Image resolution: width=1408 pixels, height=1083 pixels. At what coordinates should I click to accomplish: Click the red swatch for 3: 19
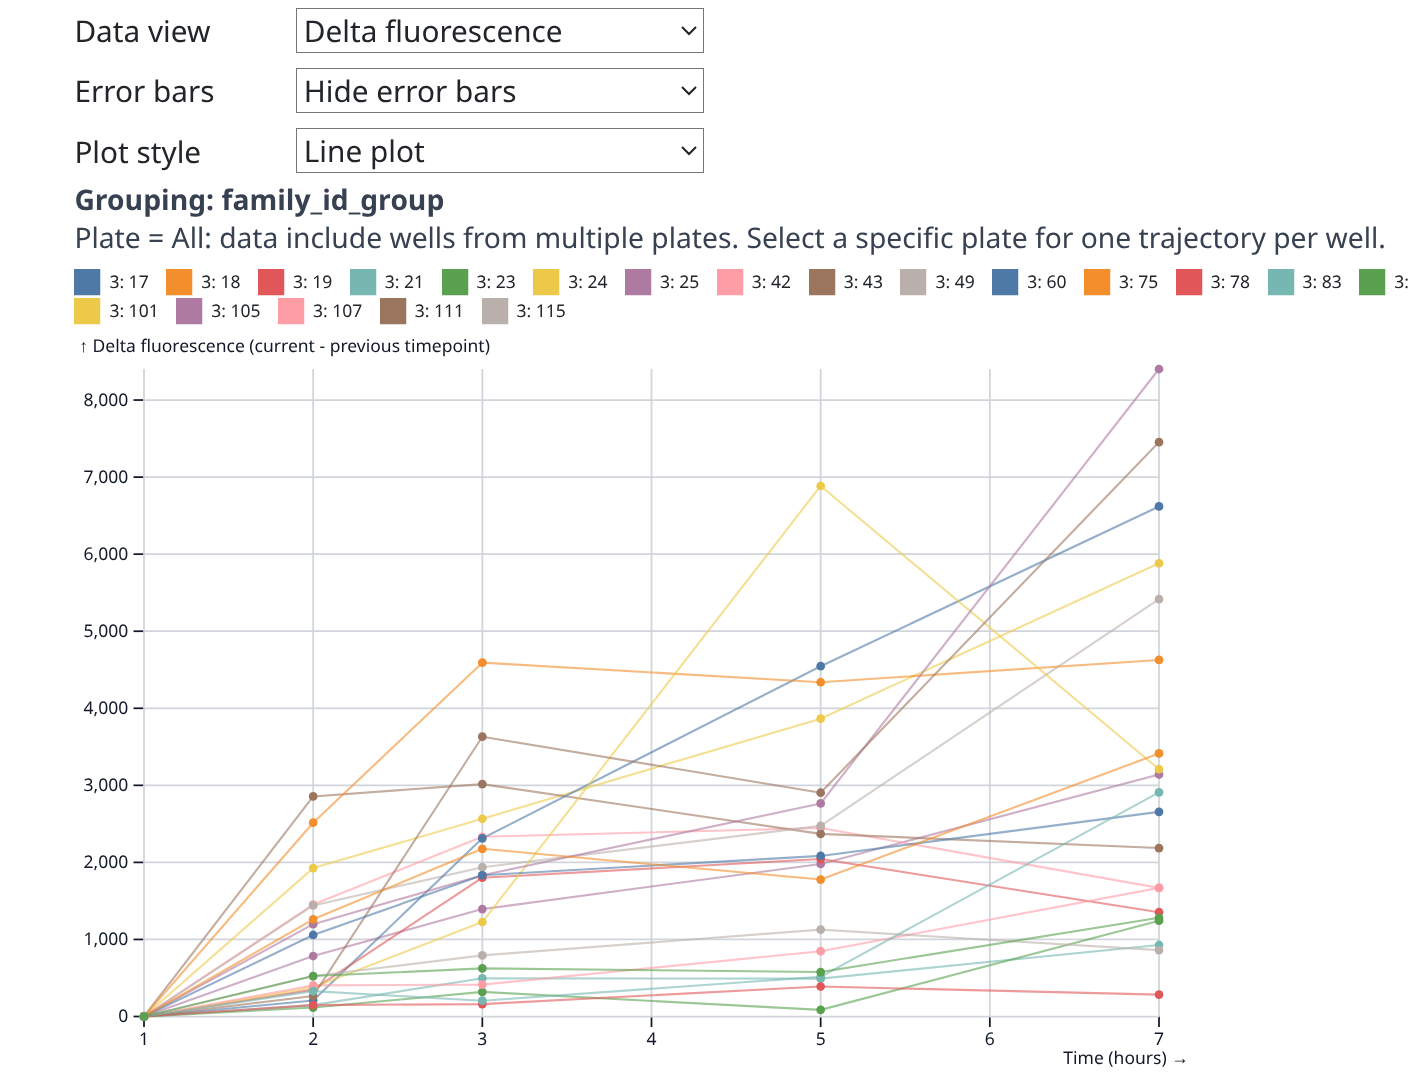coord(271,282)
